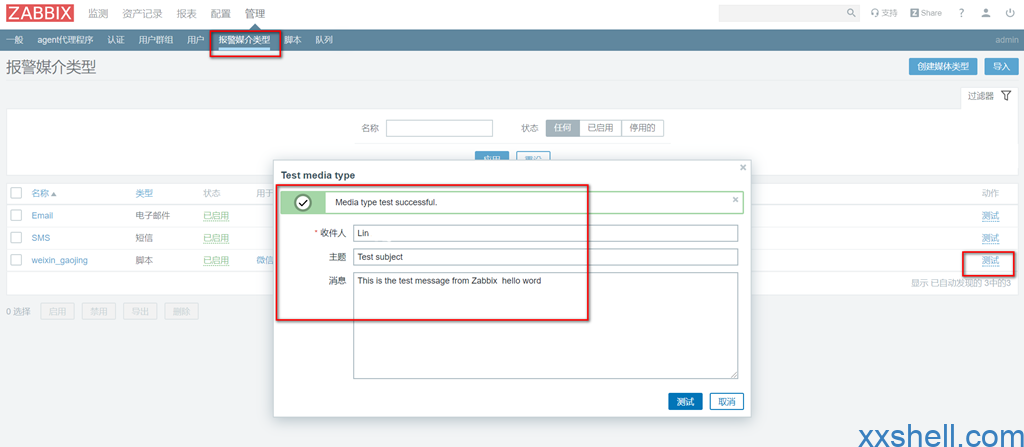
Task: Open the 资产记录 menu
Action: tap(142, 13)
